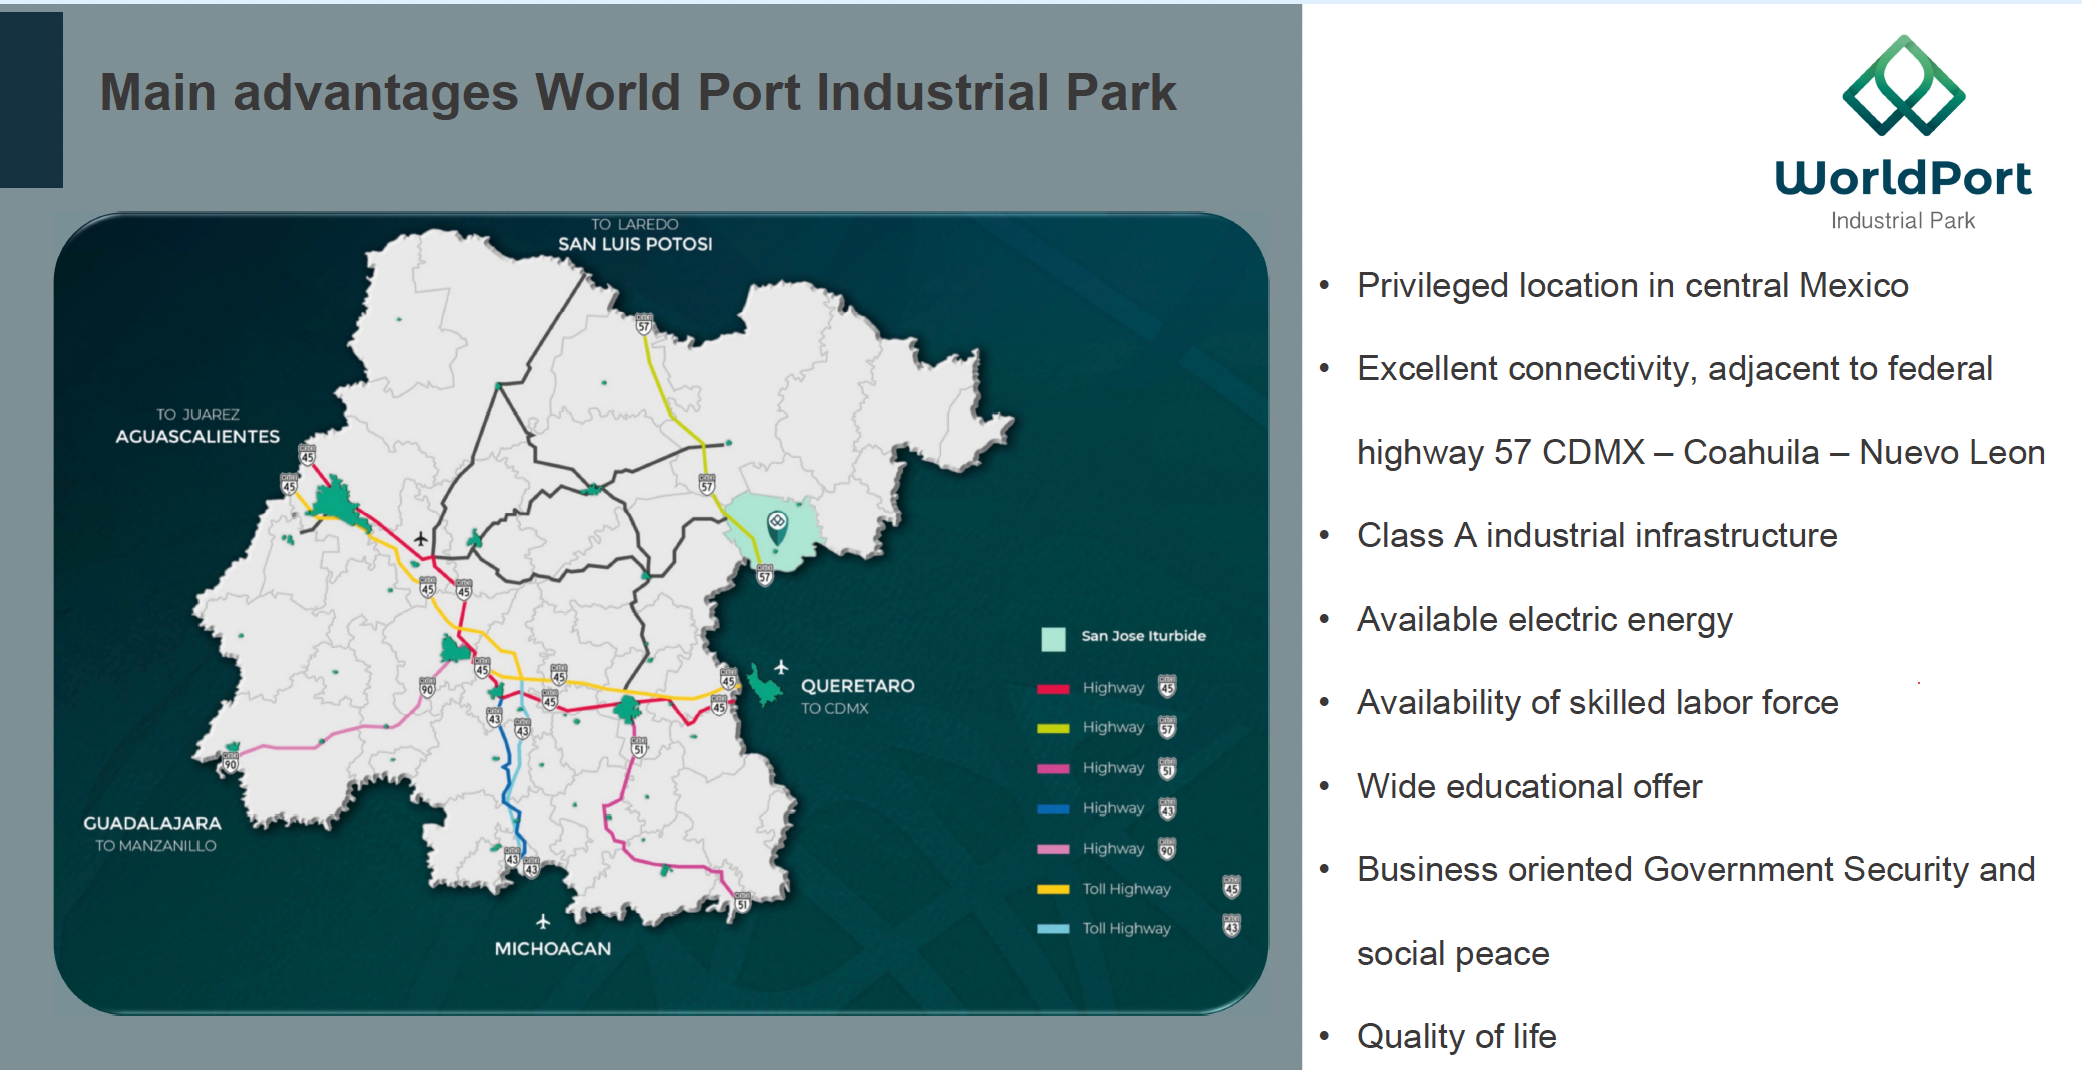
Task: Click the Quality of life bullet
Action: point(1456,1036)
